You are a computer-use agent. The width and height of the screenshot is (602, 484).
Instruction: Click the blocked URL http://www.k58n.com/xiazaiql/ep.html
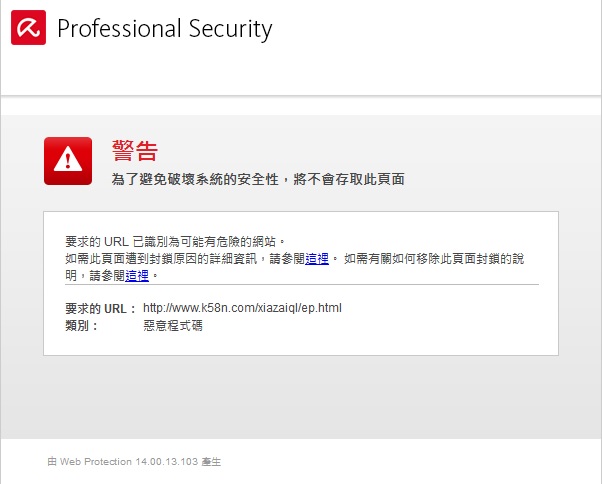242,308
